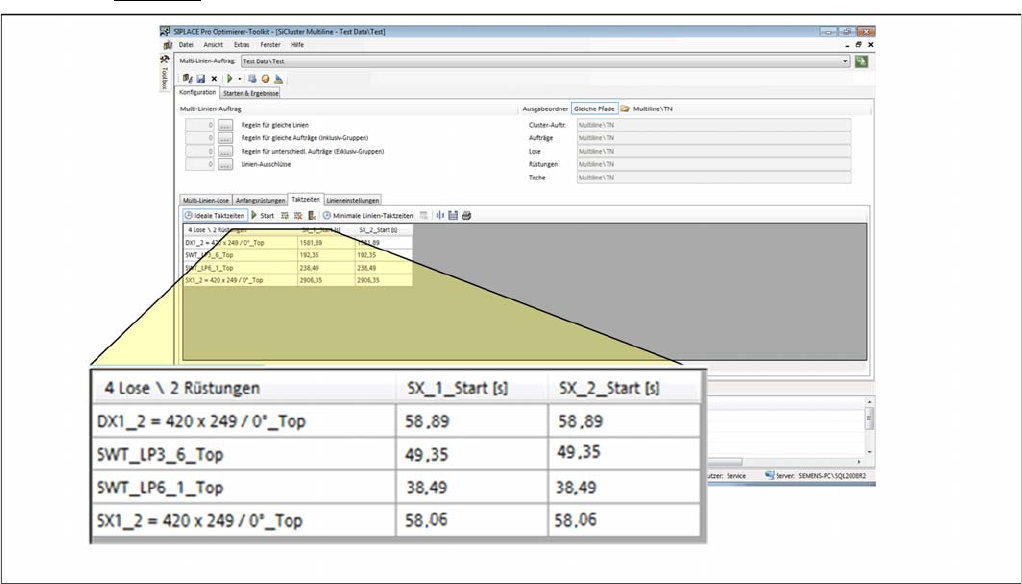Click the save disk icon in toolbar
Image resolution: width=1022 pixels, height=584 pixels.
click(x=200, y=78)
